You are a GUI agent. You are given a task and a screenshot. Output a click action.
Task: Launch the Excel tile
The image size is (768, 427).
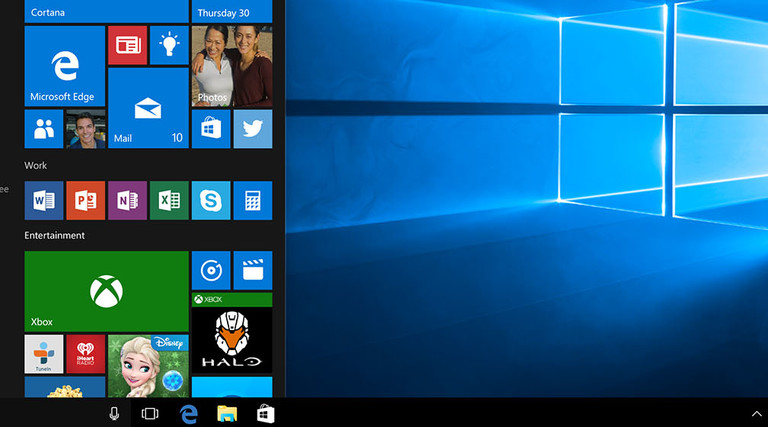coord(169,200)
